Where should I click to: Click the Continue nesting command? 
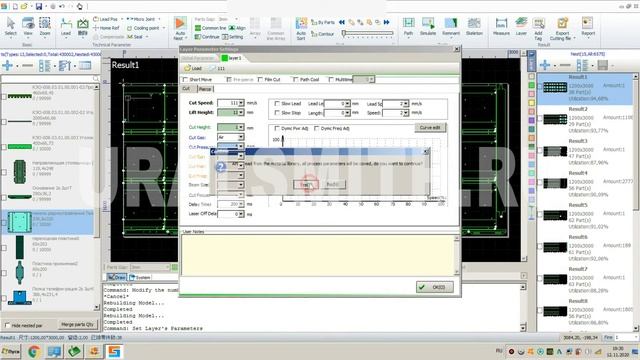(207, 37)
